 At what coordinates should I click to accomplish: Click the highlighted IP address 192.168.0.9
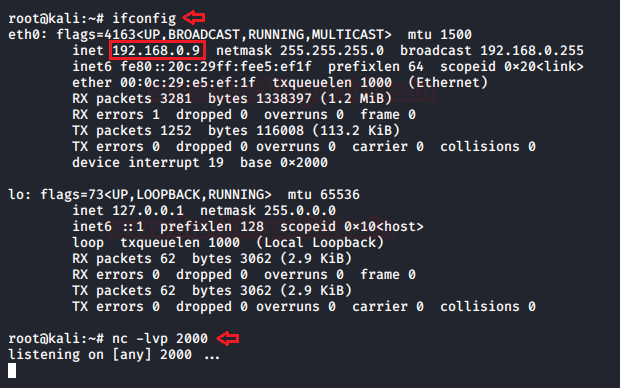tap(157, 51)
